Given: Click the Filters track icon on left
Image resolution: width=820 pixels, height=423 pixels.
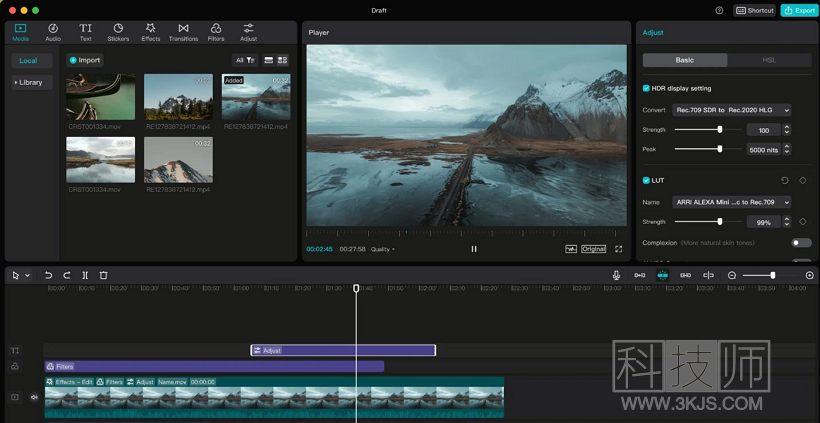Looking at the screenshot, I should tap(15, 367).
